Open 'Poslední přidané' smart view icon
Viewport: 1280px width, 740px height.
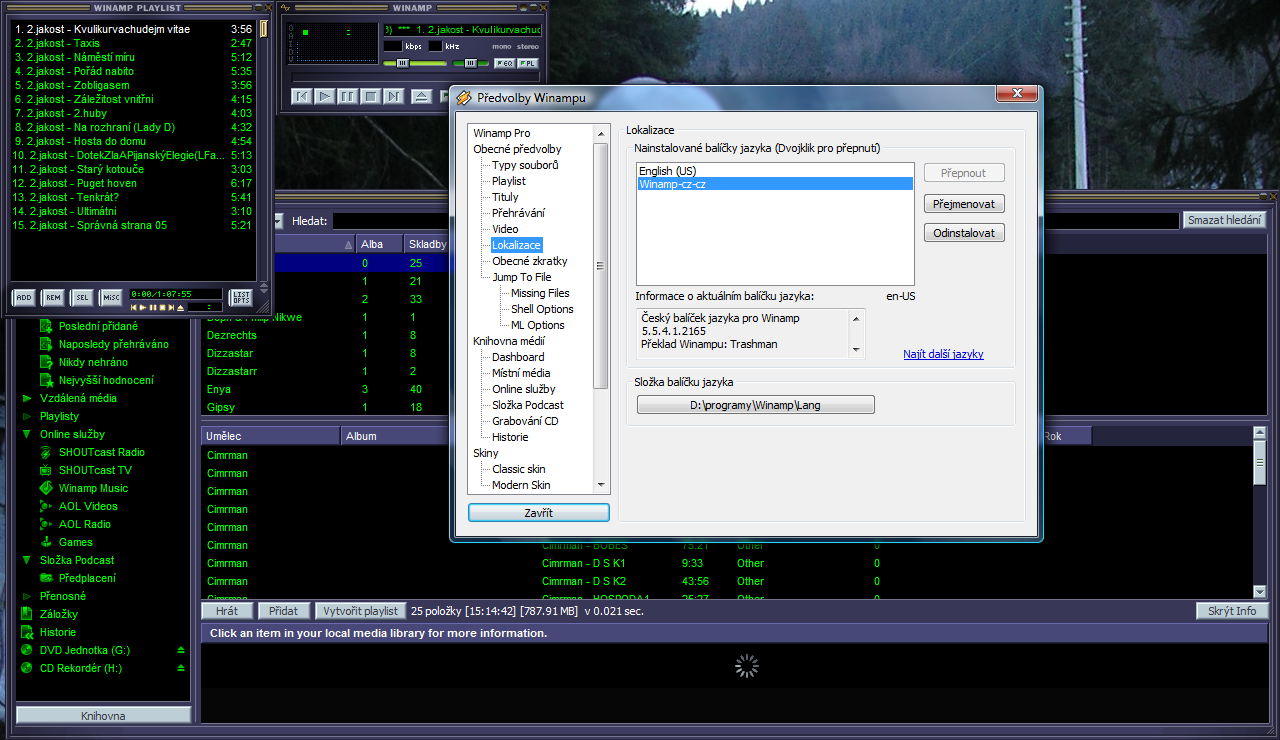point(46,326)
